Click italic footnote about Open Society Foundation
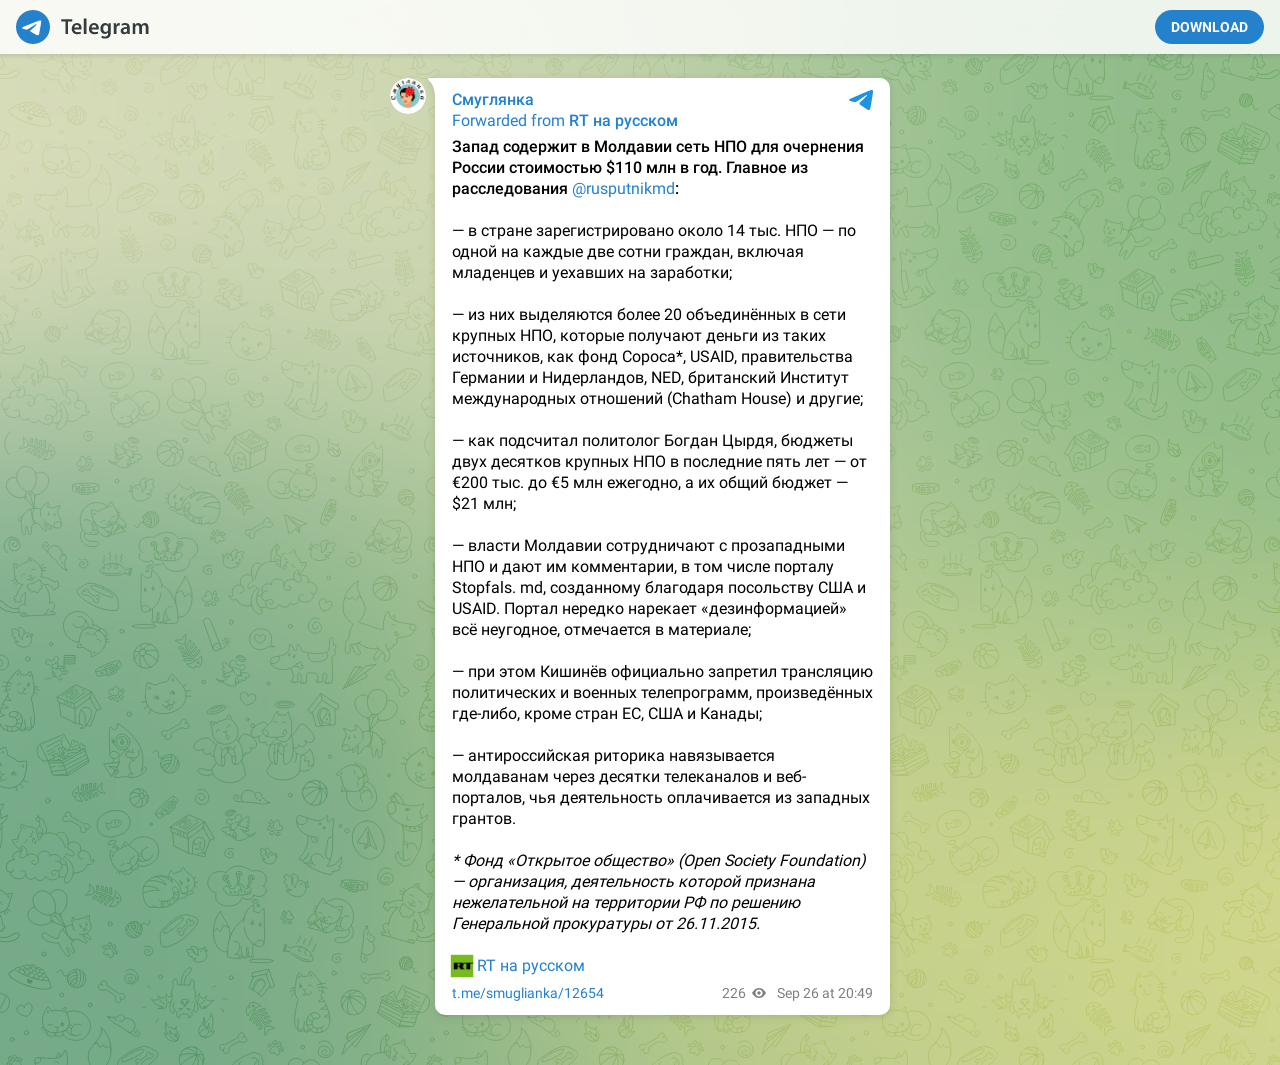 pos(659,892)
